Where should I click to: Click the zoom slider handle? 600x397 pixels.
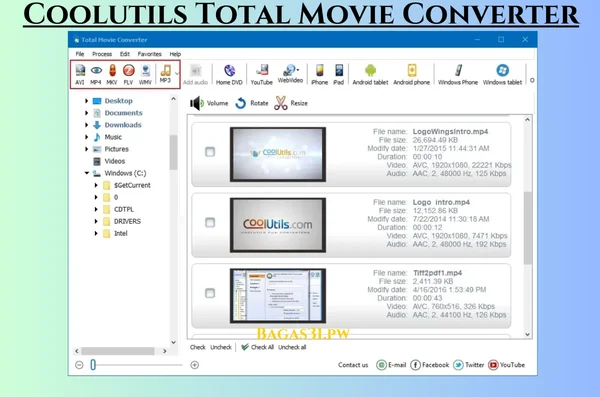point(93,365)
